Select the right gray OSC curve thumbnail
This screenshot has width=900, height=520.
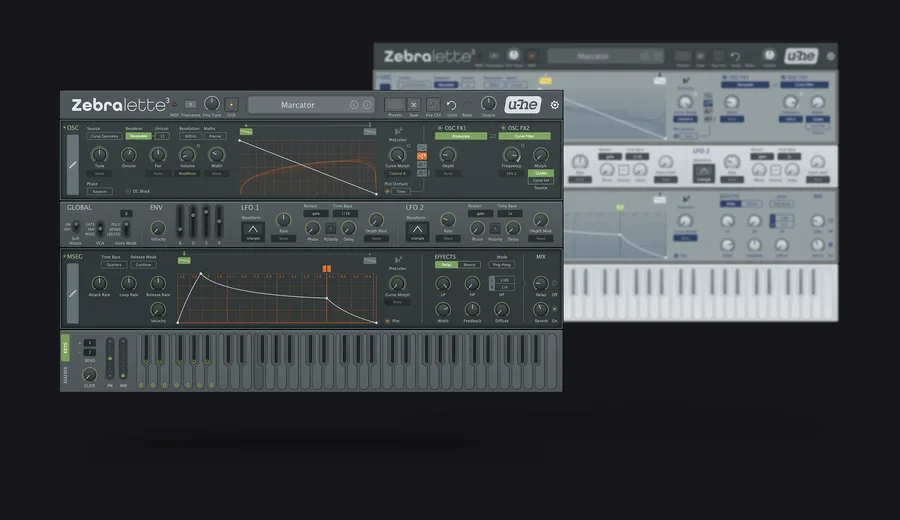(x=370, y=131)
